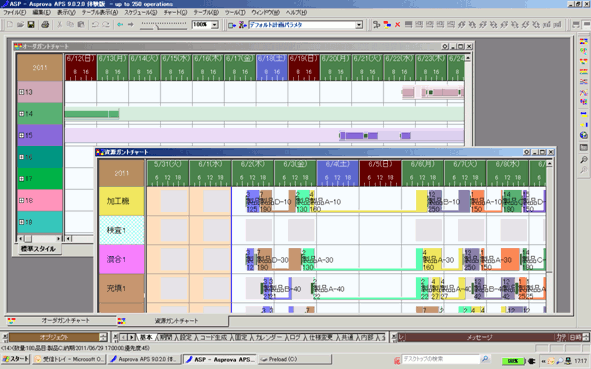591x369 pixels.
Task: Click the printer icon in the toolbar
Action: coord(45,25)
